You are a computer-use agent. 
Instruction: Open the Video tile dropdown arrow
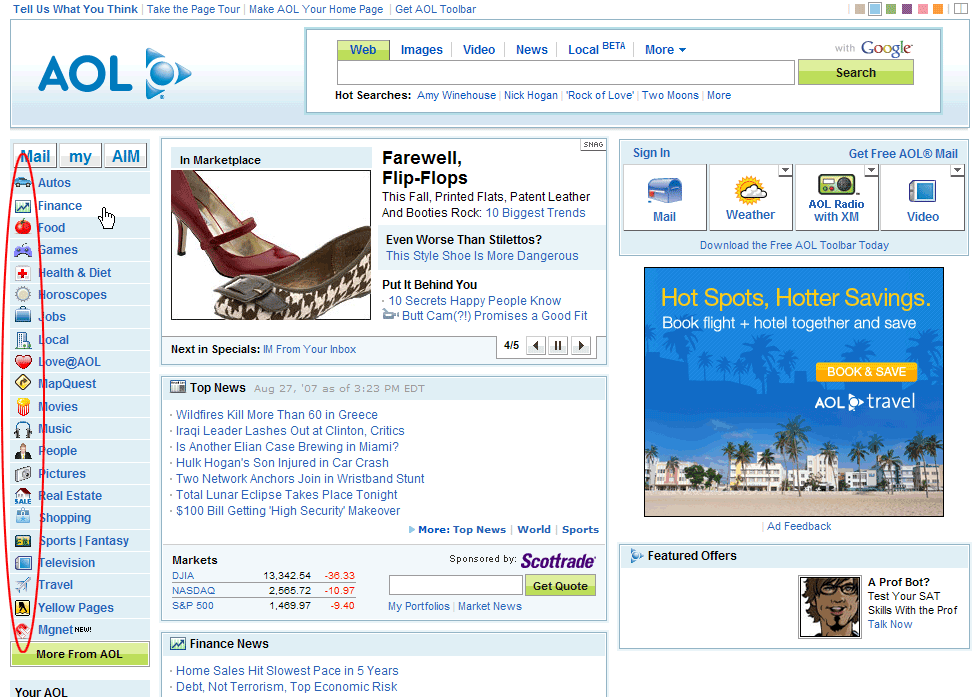957,171
